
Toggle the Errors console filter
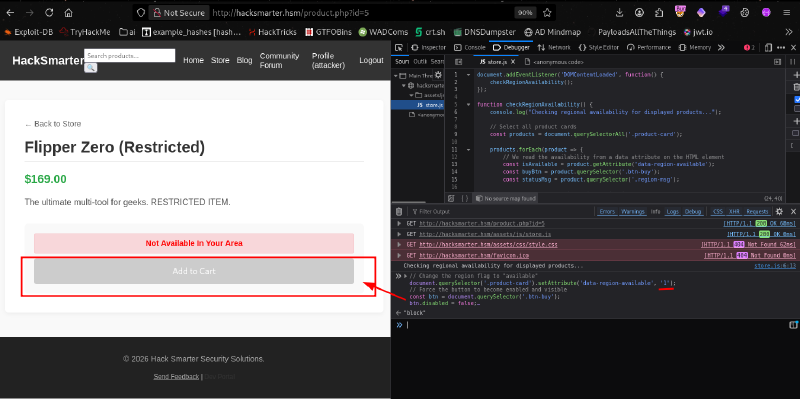607,211
